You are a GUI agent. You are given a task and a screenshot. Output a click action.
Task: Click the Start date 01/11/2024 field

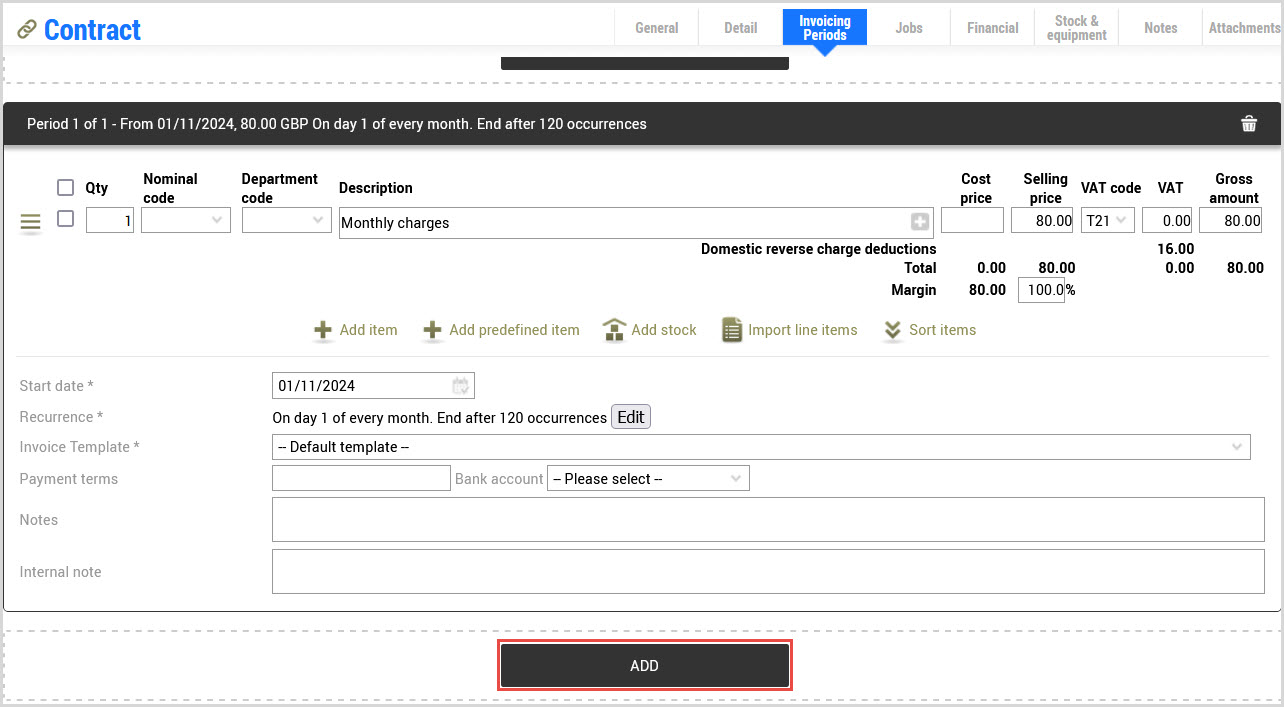coord(373,385)
